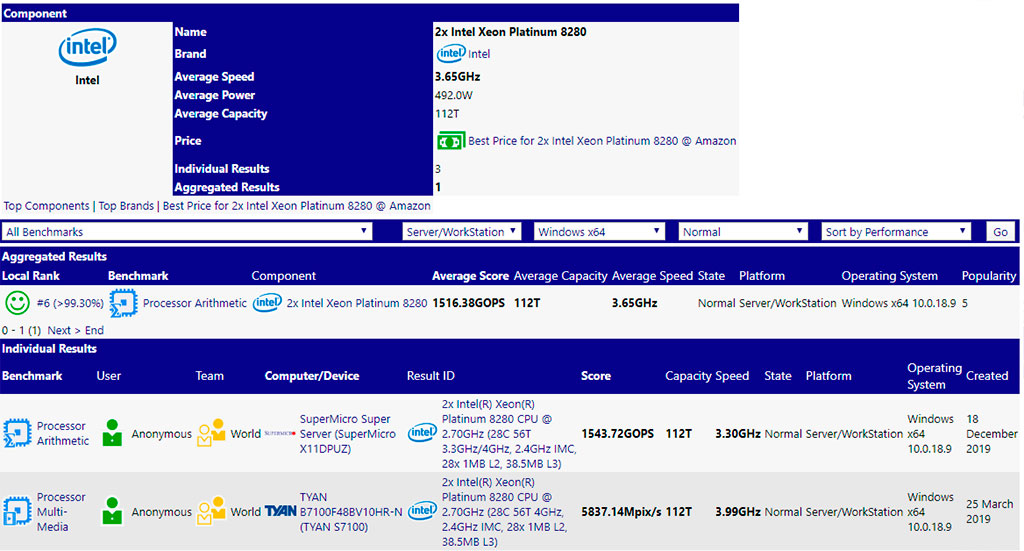Open the Windows x64 OS dropdown

(599, 232)
